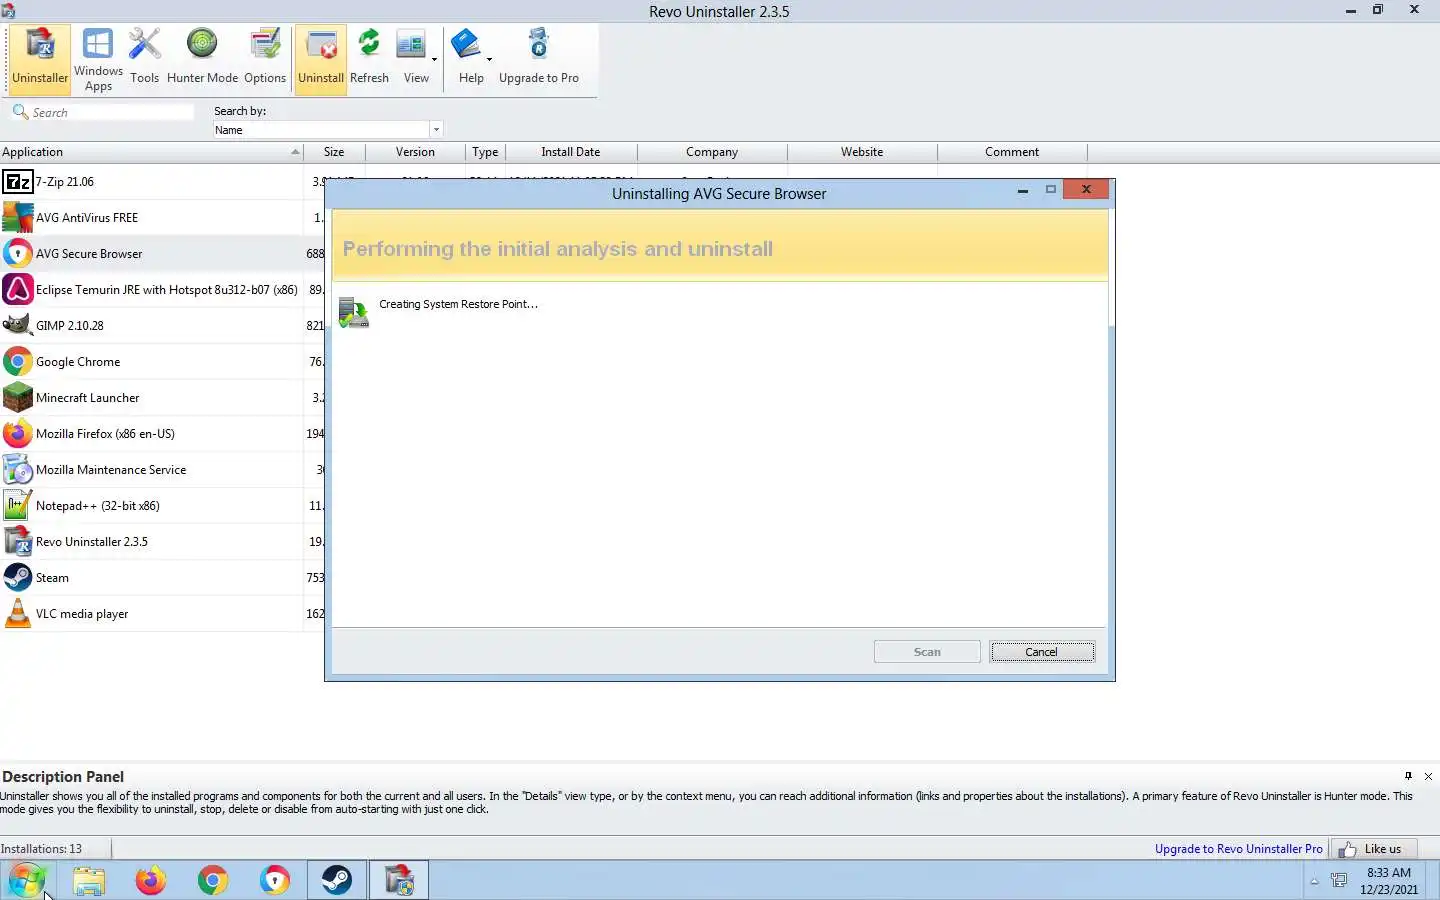
Task: Minimize the Uninstalling AVG Secure Browser dialog
Action: (1023, 190)
